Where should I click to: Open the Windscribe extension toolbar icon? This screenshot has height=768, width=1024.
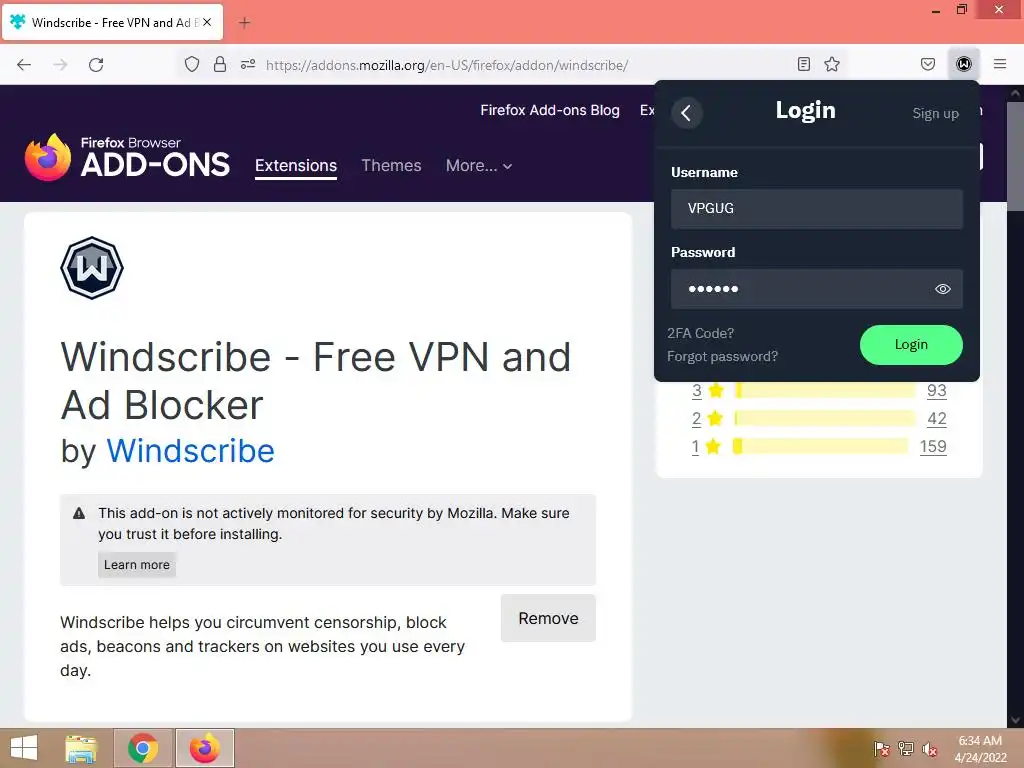(x=963, y=64)
